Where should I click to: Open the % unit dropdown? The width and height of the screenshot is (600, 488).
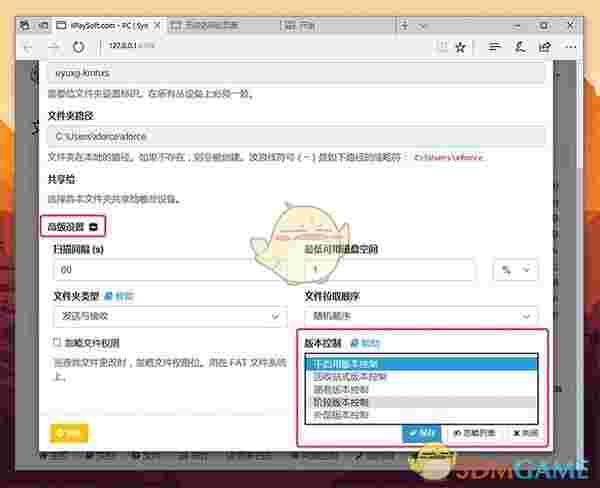515,270
